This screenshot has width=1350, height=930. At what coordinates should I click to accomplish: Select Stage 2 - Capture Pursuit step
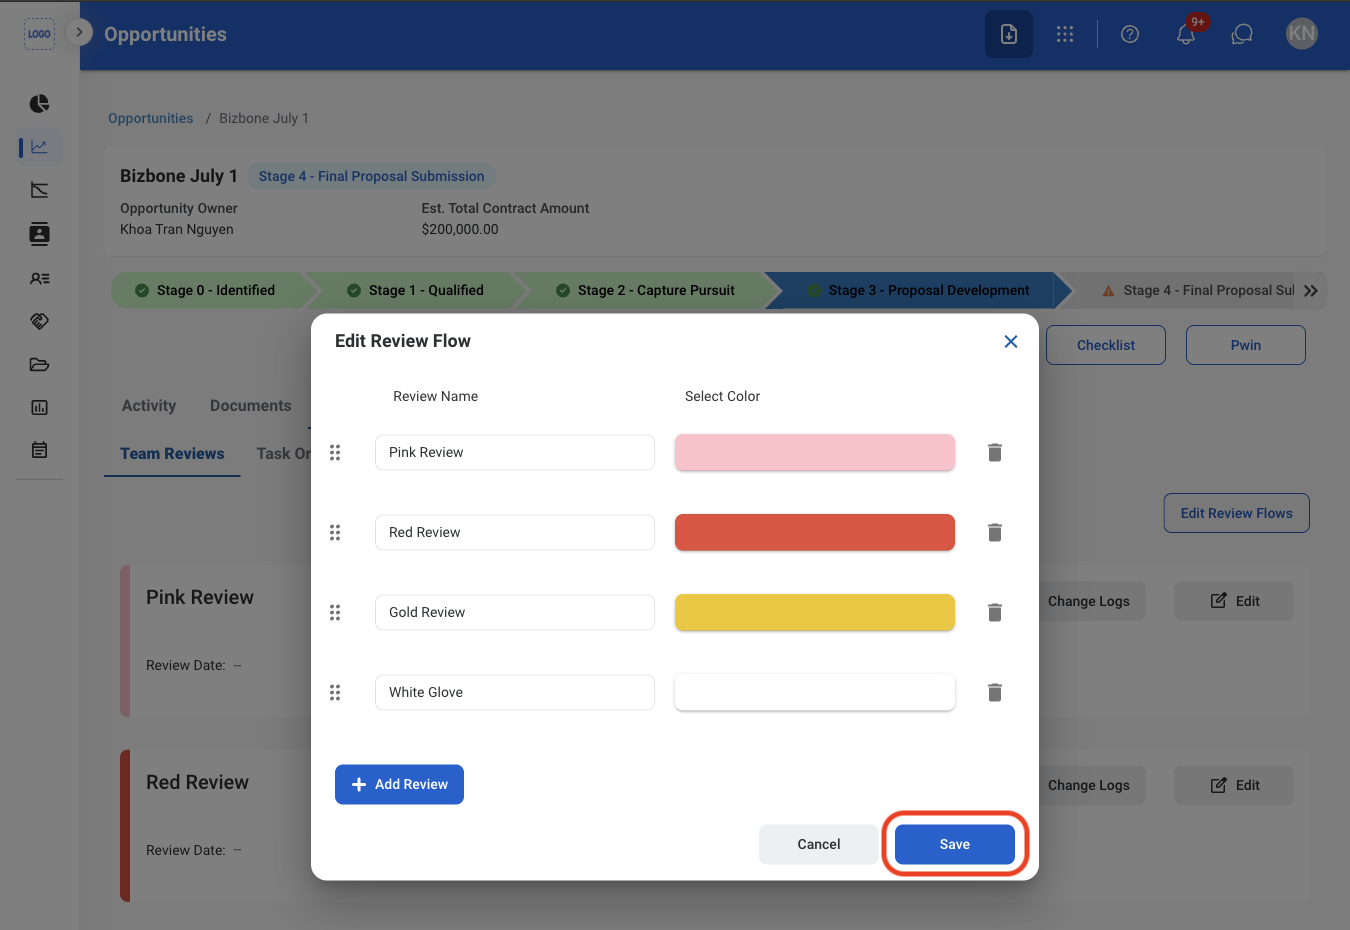[x=646, y=290]
